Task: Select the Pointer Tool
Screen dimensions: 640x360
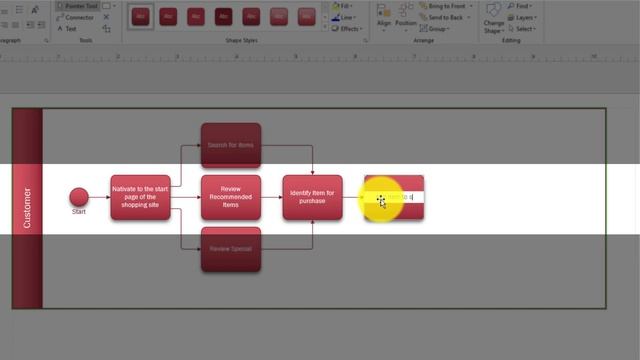Action: coord(77,6)
